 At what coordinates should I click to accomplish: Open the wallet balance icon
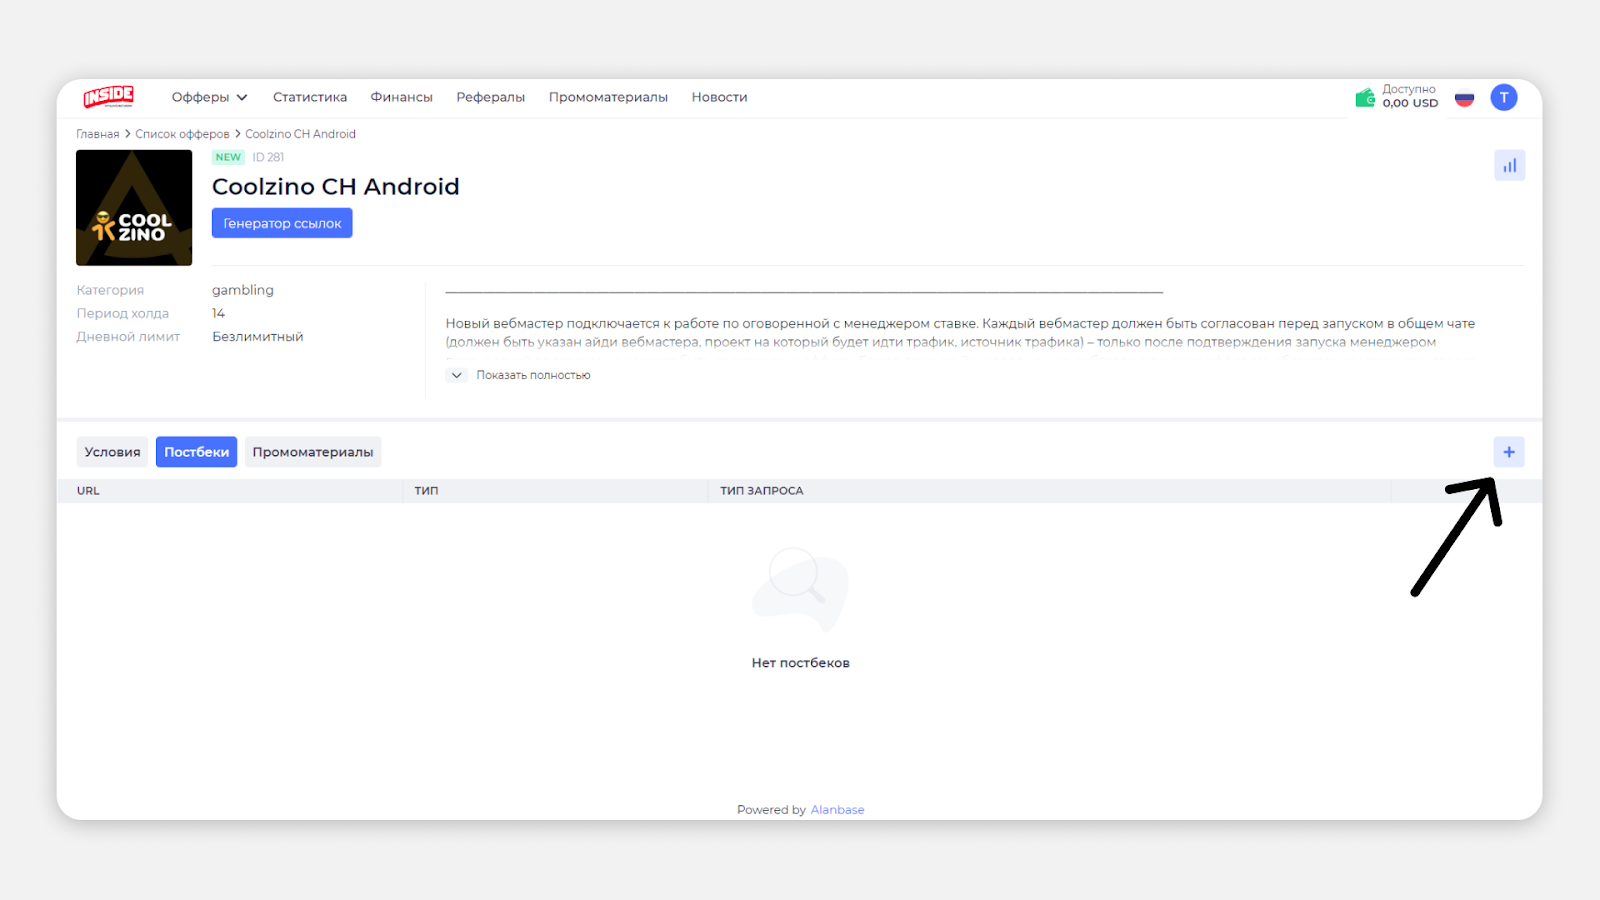pyautogui.click(x=1365, y=97)
